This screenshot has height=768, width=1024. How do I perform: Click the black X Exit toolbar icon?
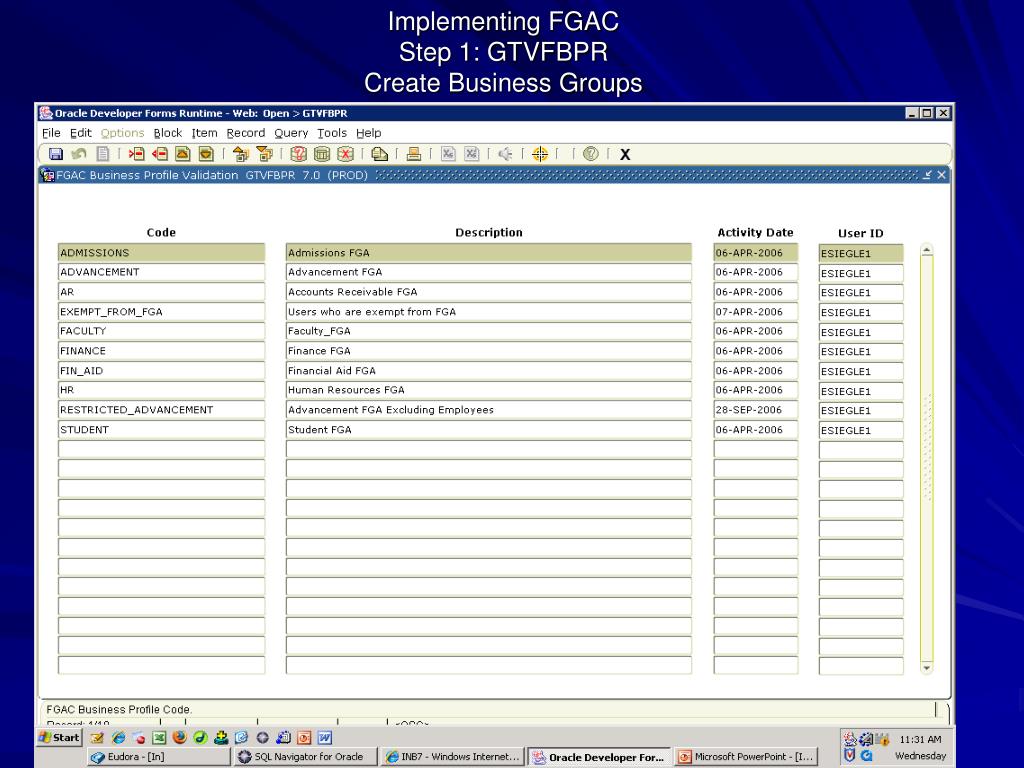(625, 155)
